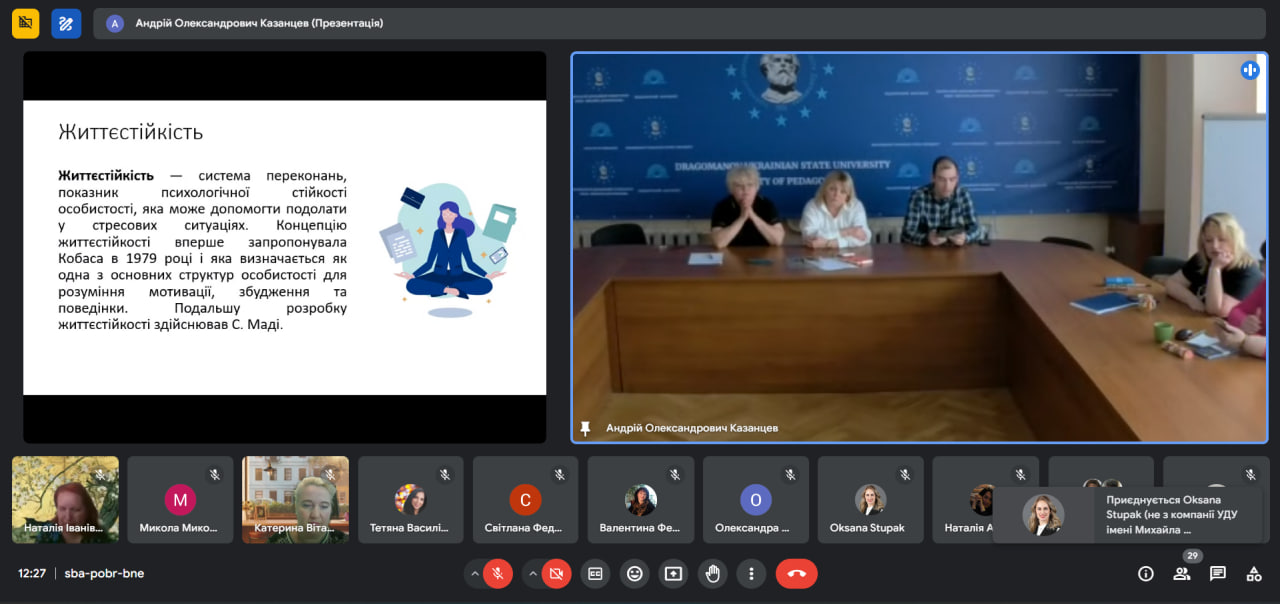Turn on the camera with the red button

pos(557,573)
